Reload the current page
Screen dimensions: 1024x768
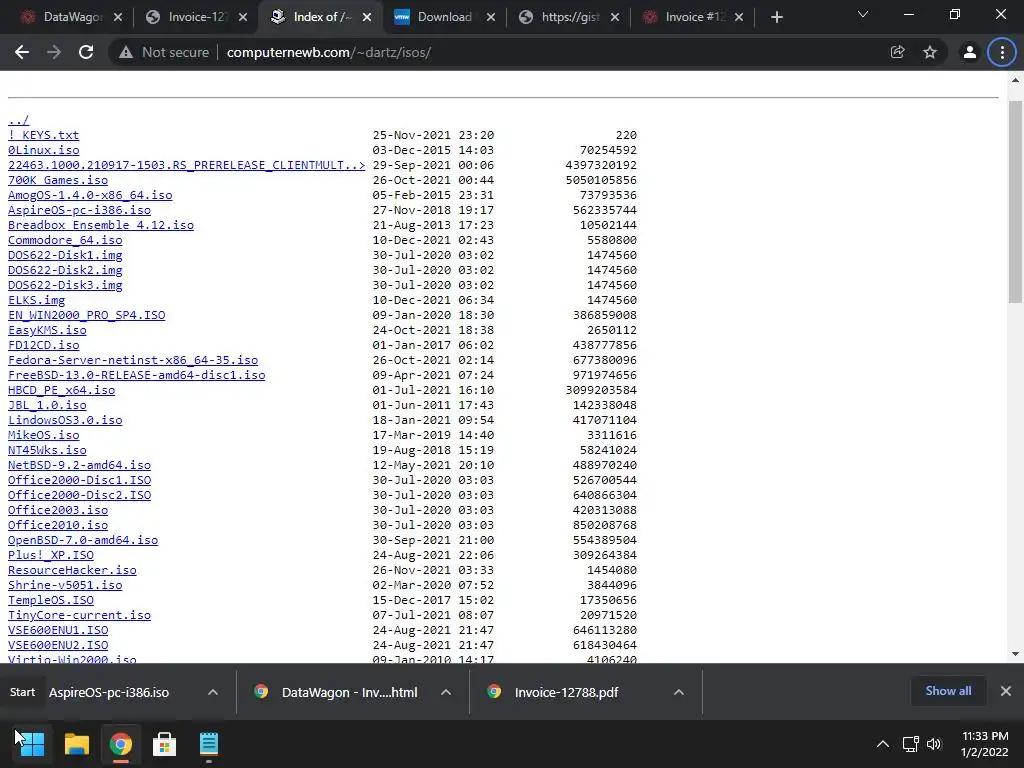pos(86,52)
